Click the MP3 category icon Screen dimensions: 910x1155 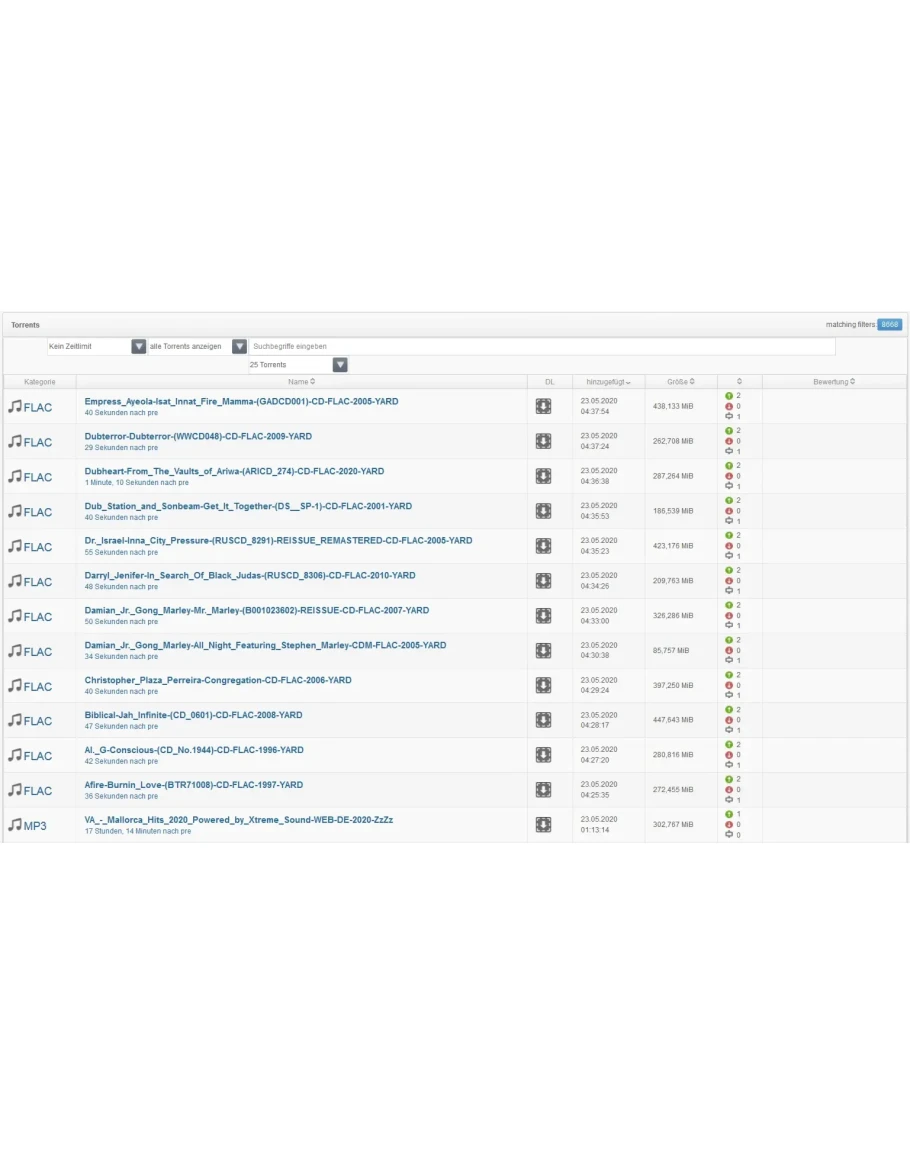(x=28, y=825)
